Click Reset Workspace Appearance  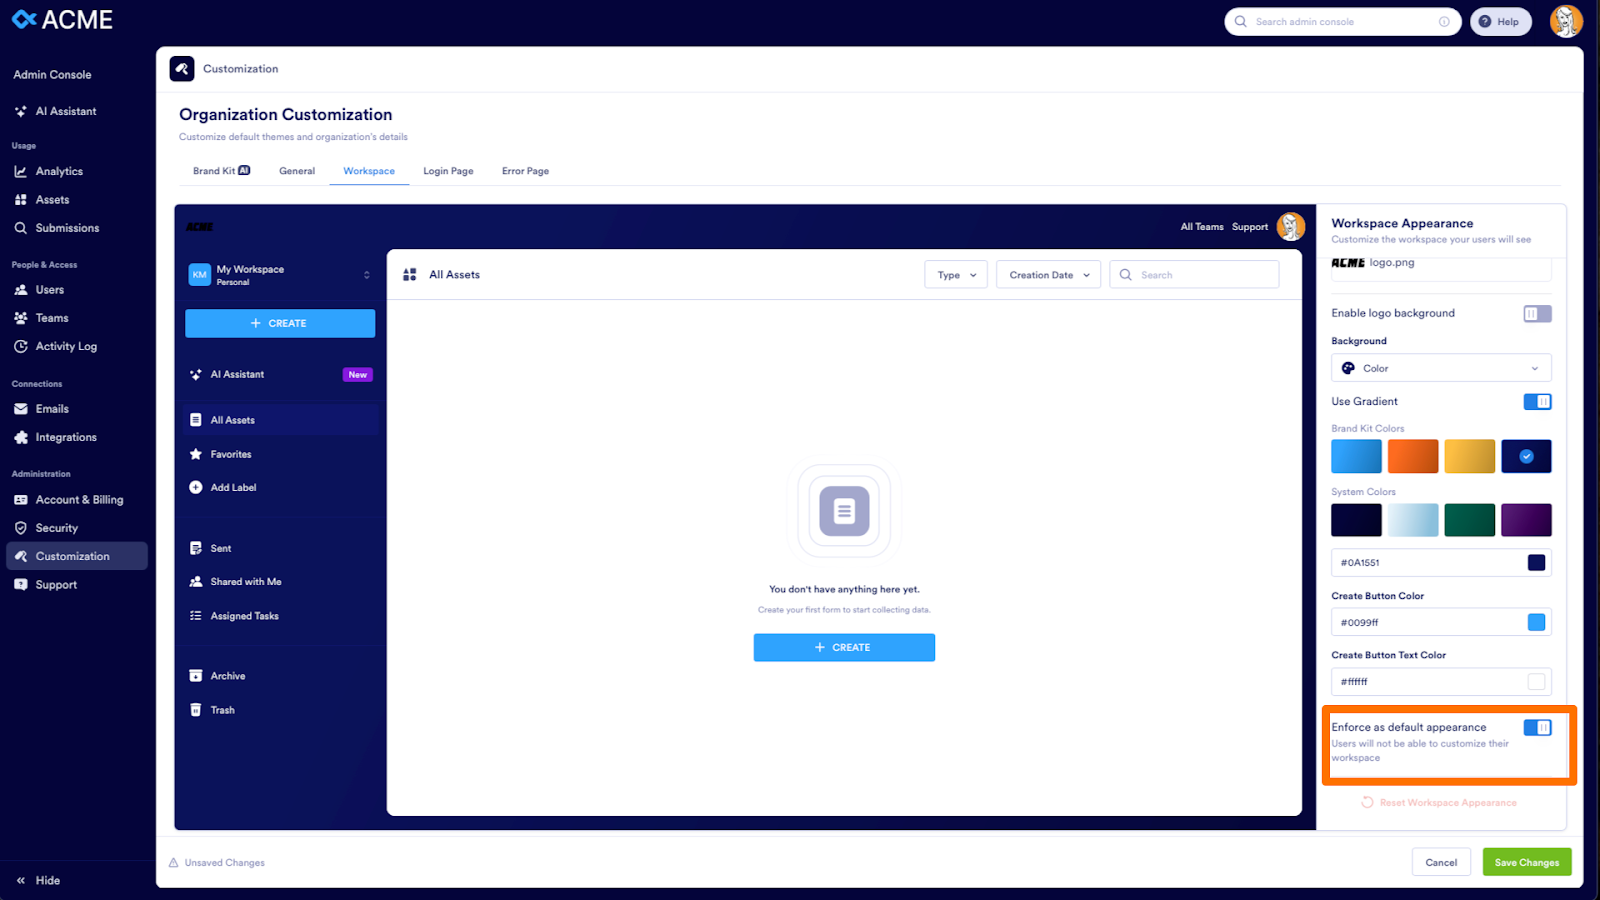(x=1447, y=802)
